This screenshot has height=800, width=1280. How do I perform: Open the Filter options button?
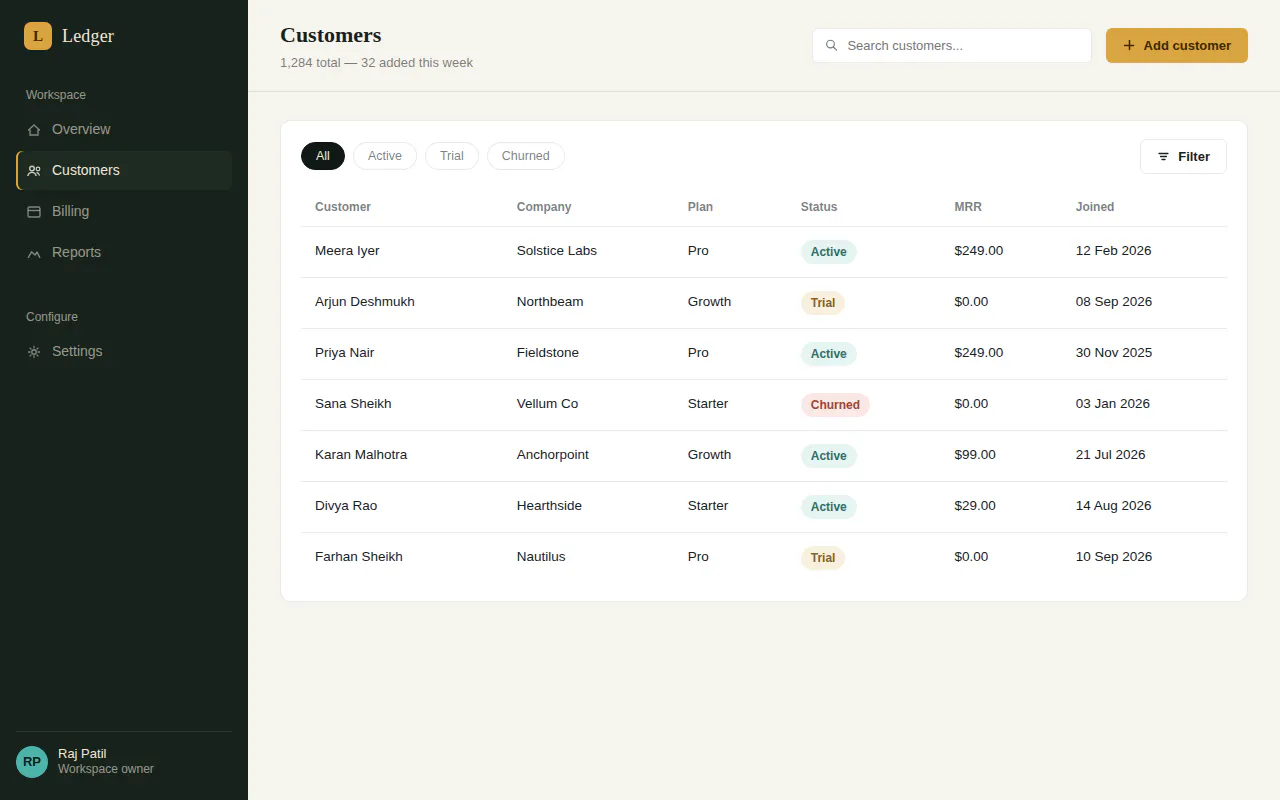click(1183, 156)
